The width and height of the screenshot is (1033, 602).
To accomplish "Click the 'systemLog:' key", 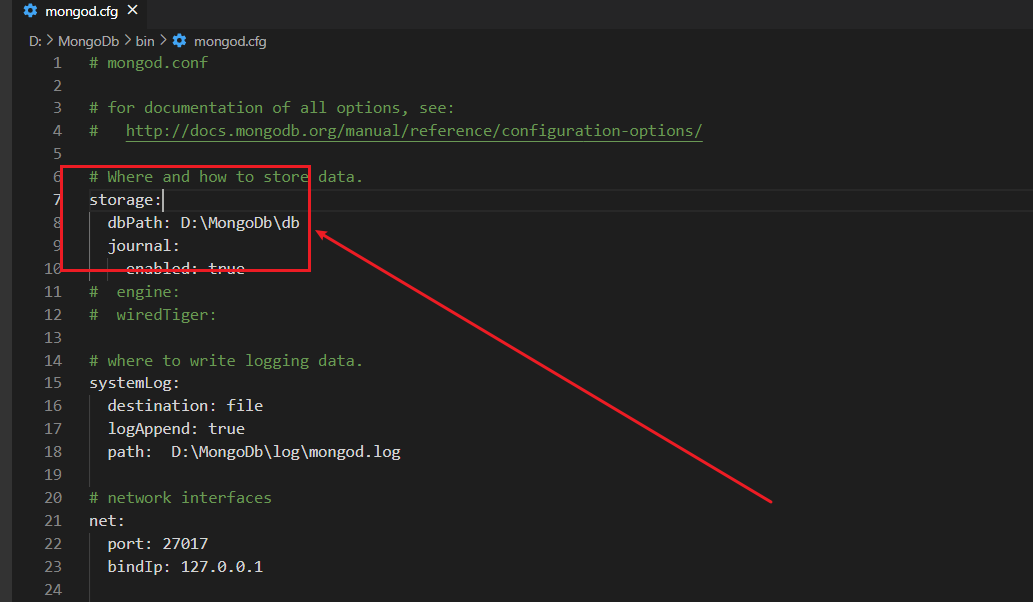I will pos(134,383).
